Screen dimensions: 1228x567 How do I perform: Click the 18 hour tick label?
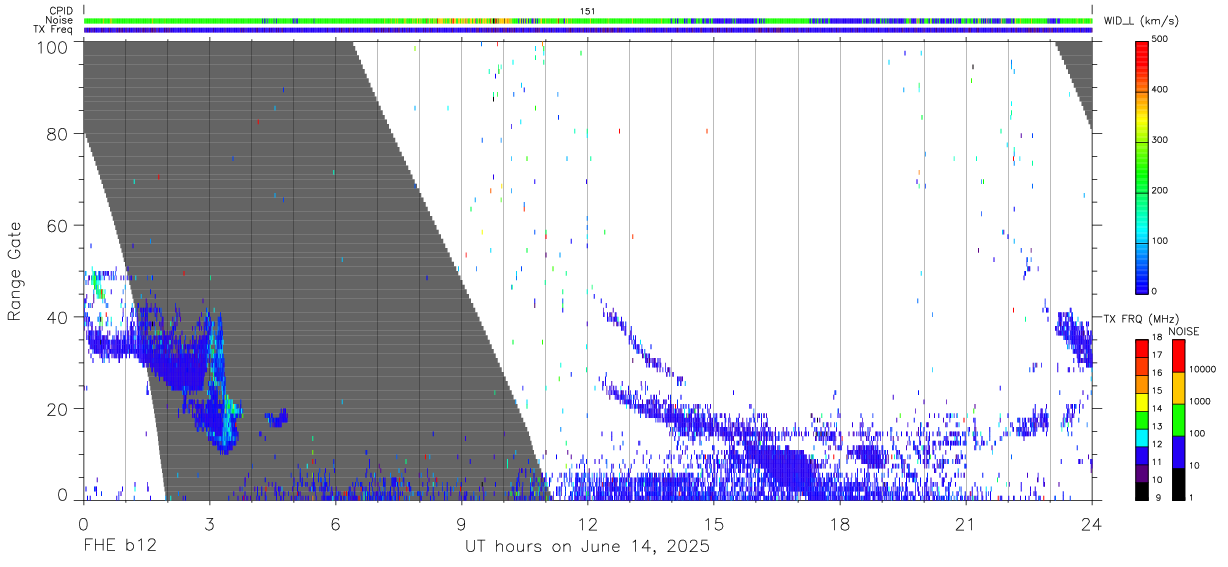coord(839,523)
